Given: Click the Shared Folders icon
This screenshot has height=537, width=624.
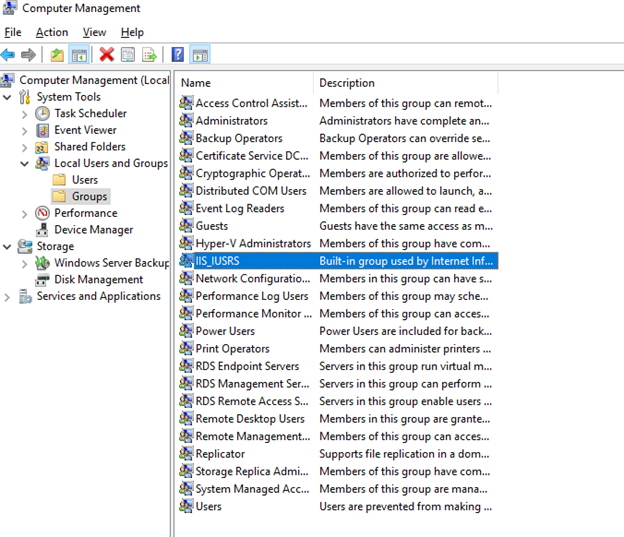Looking at the screenshot, I should pyautogui.click(x=42, y=147).
